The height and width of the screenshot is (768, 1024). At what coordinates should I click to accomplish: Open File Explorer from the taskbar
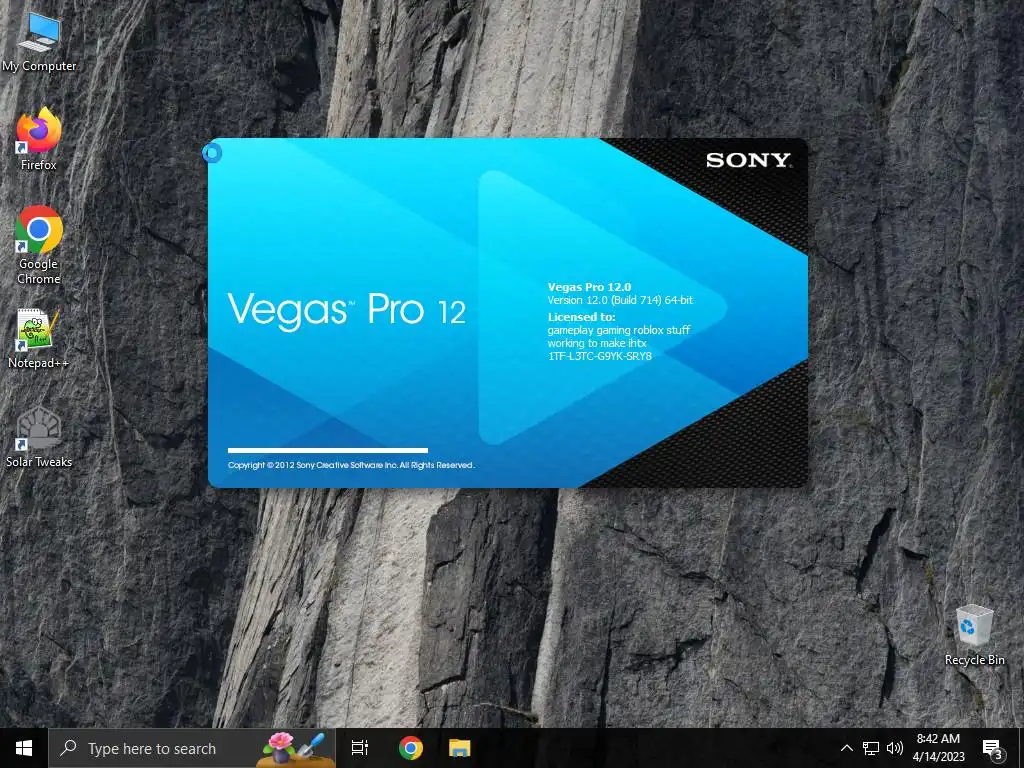tap(460, 748)
